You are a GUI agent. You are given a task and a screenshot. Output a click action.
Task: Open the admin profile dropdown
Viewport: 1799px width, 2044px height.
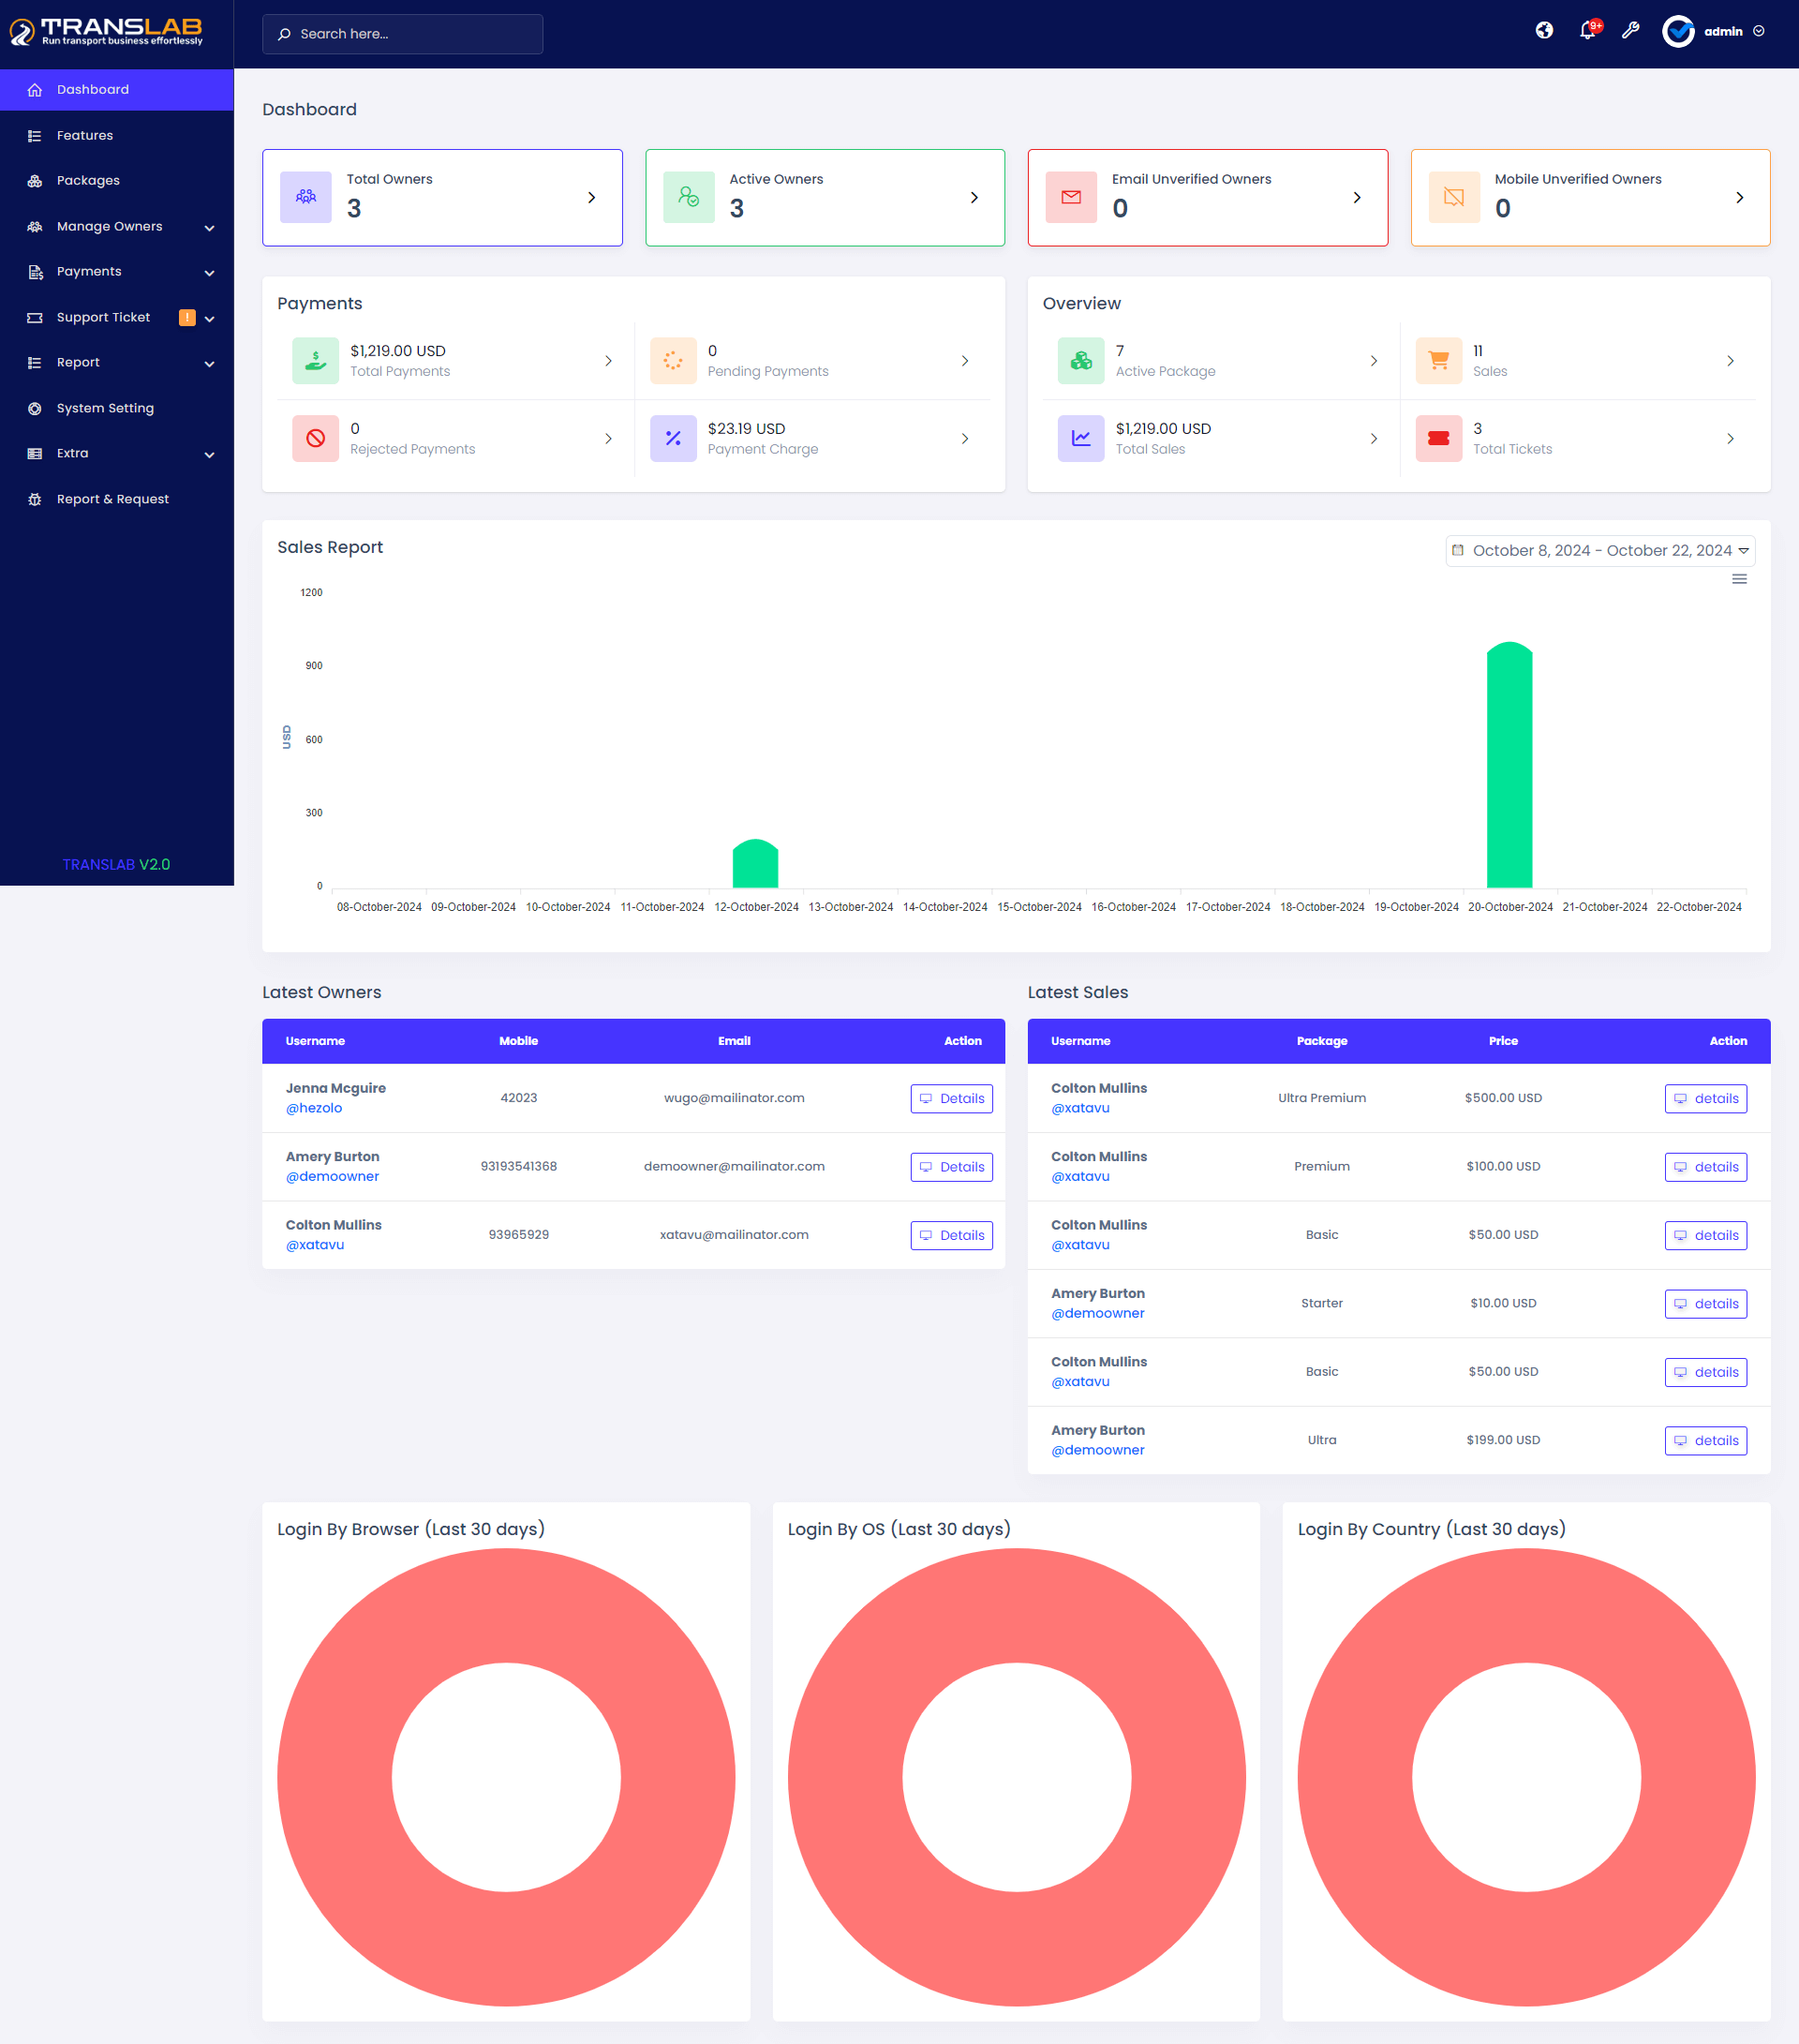coord(1722,31)
